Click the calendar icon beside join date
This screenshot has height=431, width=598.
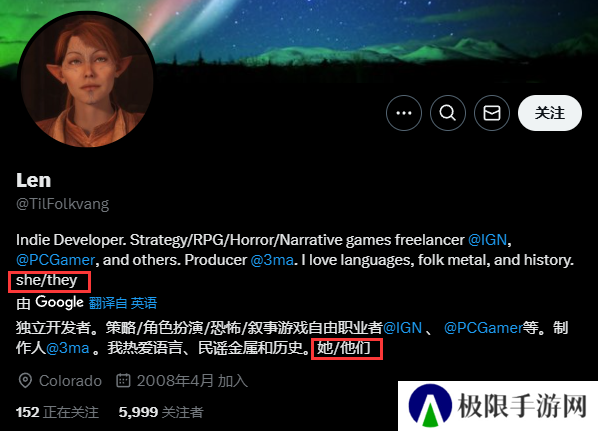123,380
